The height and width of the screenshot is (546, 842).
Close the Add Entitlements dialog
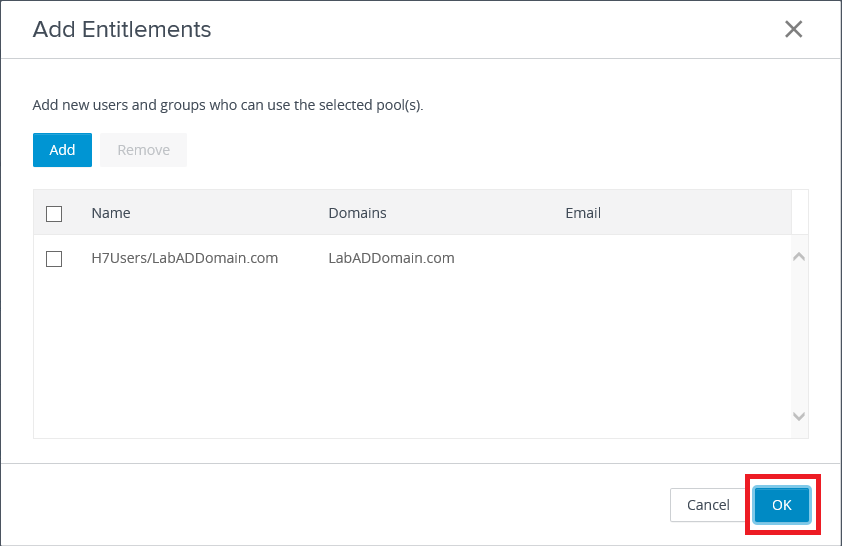point(793,29)
